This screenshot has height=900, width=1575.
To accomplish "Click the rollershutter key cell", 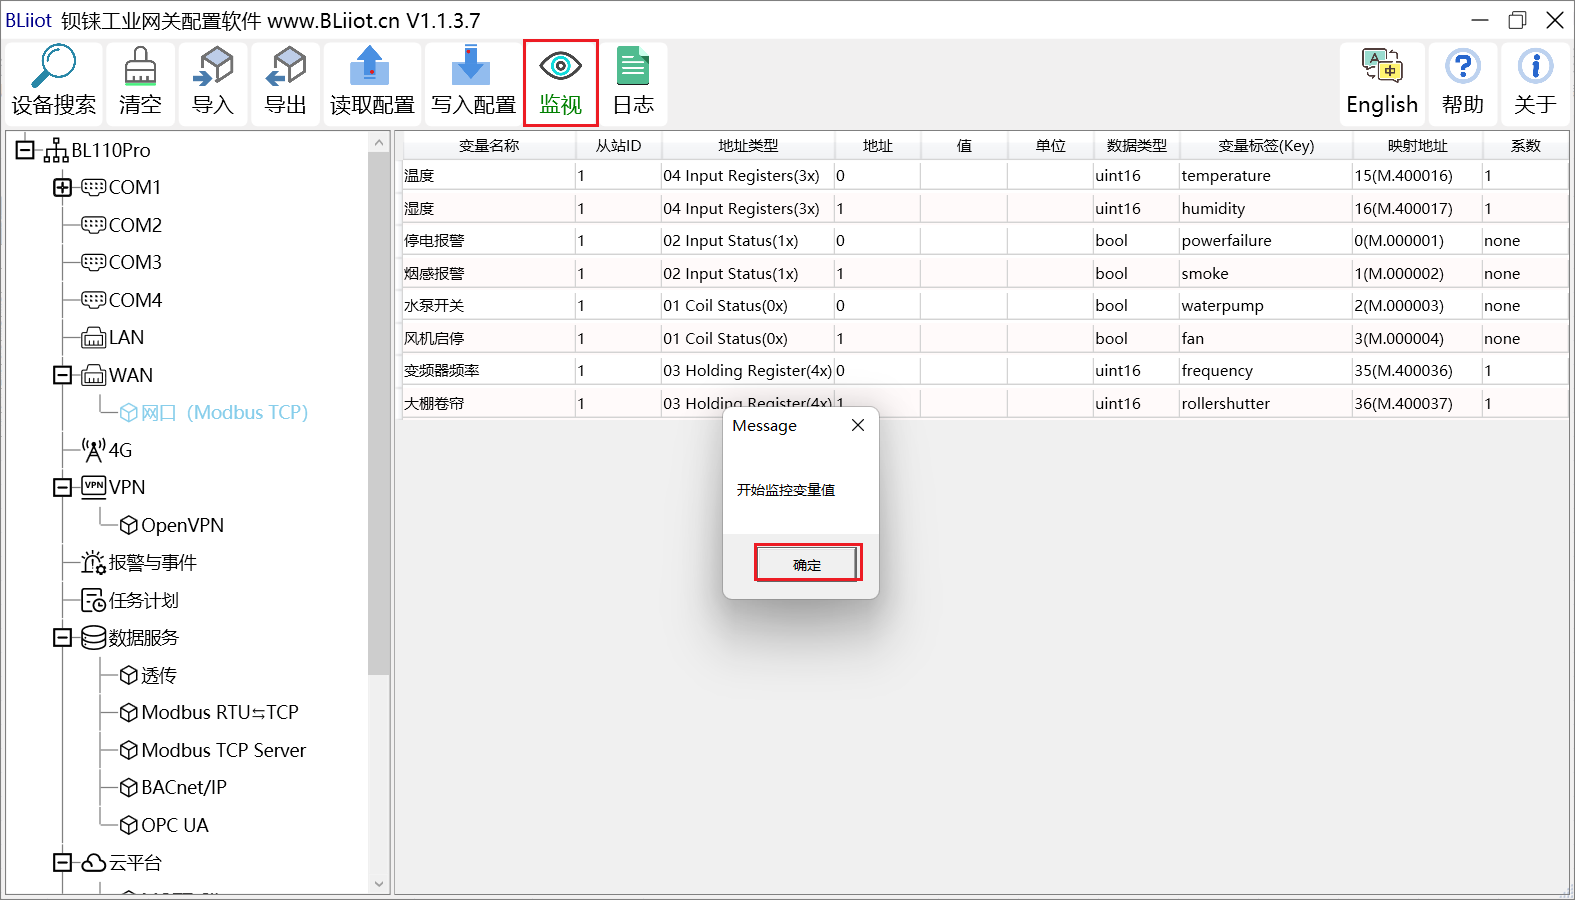I will coord(1265,403).
